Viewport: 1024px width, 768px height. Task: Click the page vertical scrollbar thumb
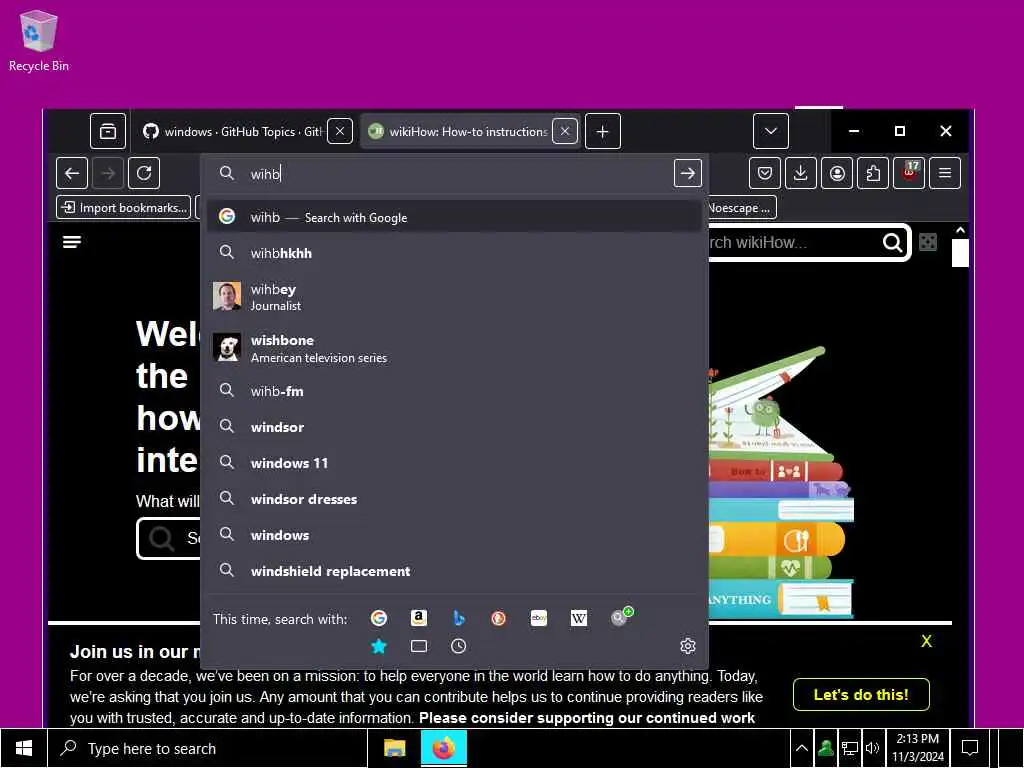click(960, 253)
